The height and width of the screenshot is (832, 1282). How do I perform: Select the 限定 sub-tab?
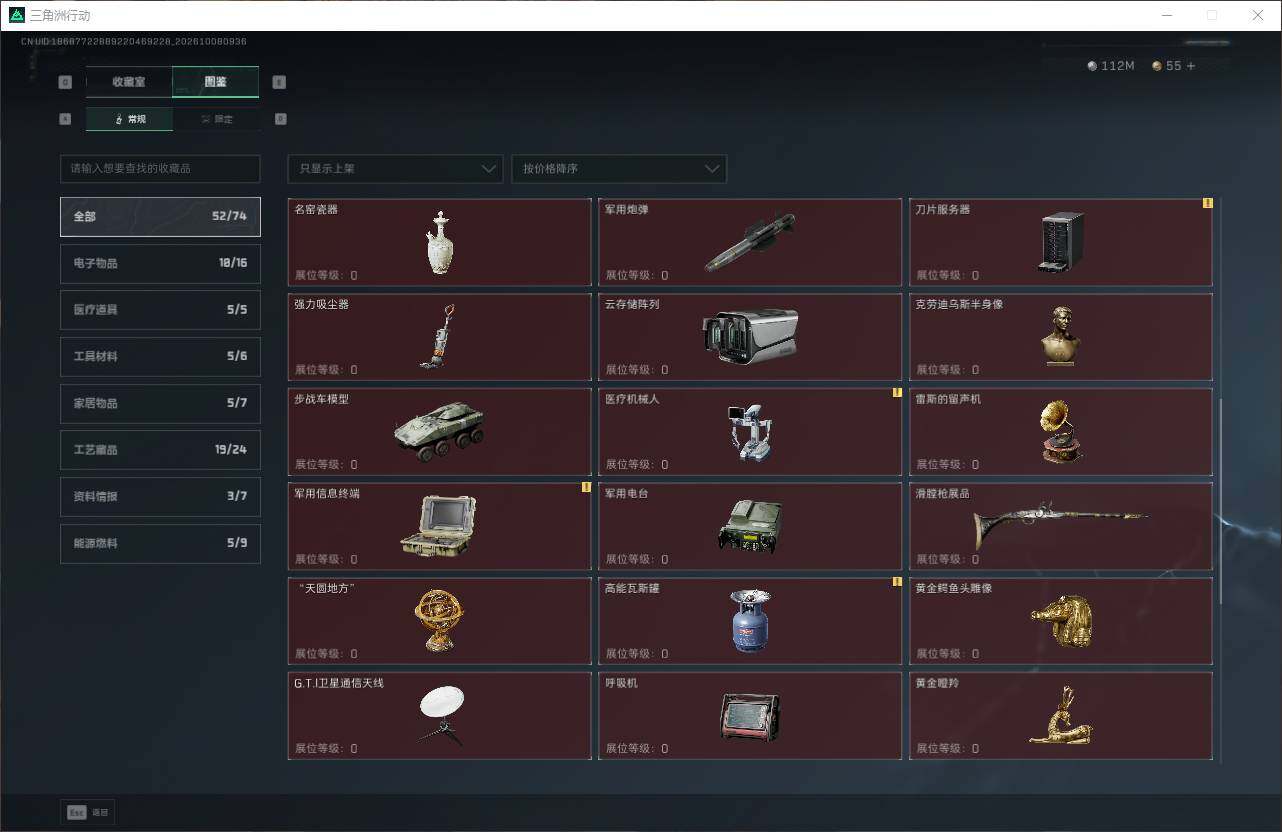(x=216, y=119)
